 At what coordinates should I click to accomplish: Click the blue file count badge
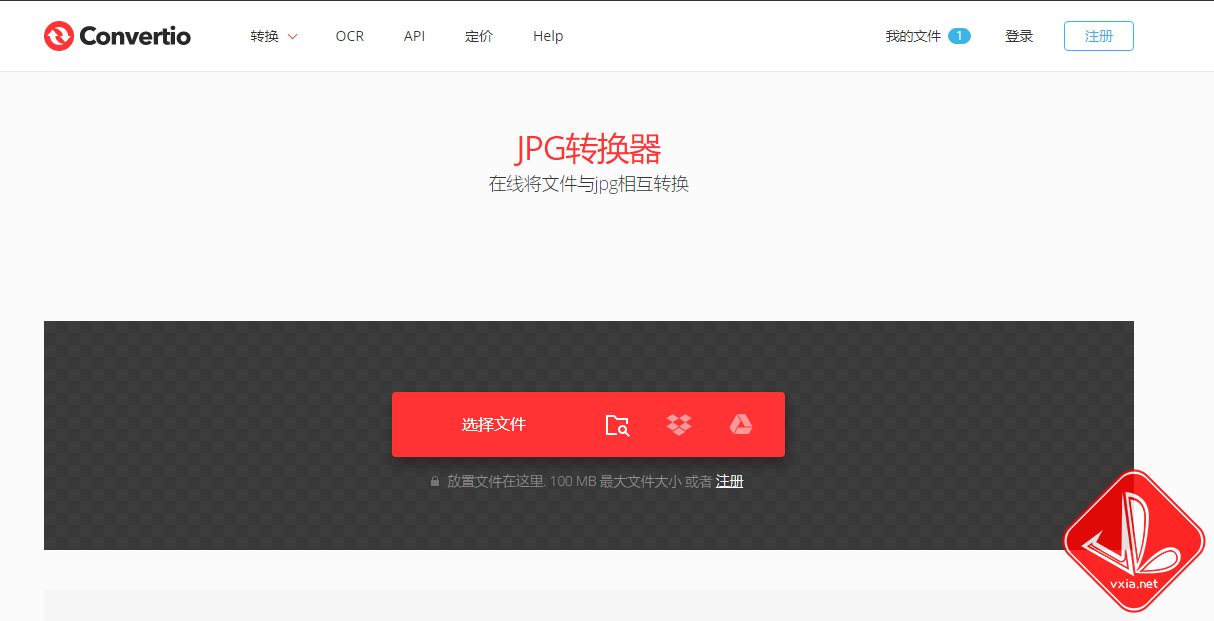click(959, 36)
